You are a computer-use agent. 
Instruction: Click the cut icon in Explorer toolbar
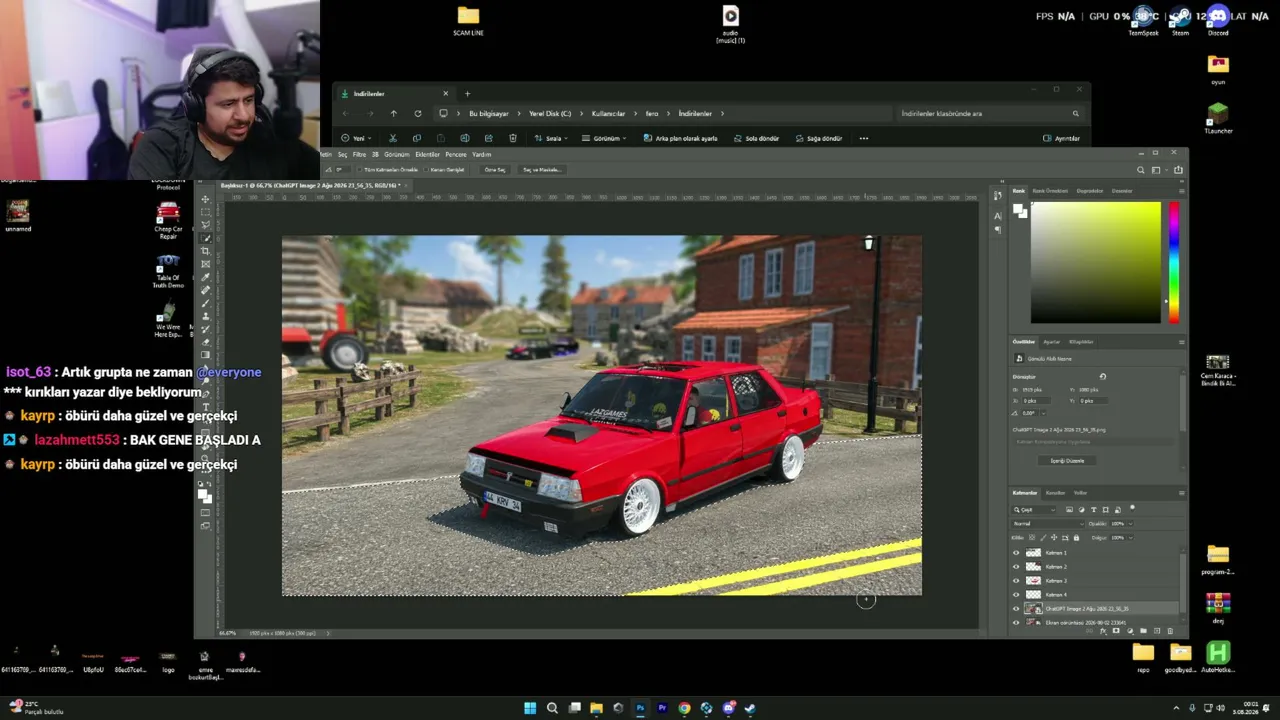[x=392, y=138]
